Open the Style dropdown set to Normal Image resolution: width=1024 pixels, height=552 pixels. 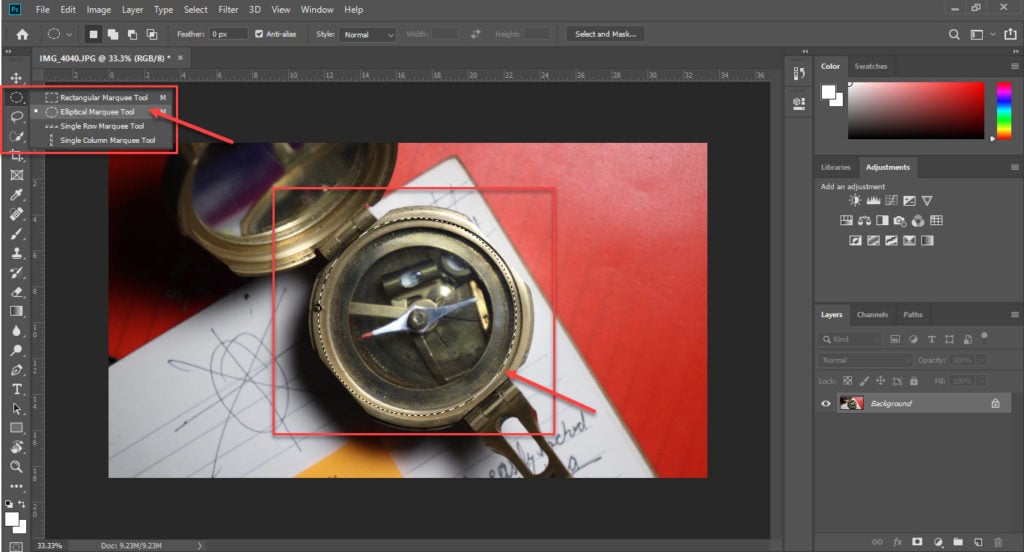[x=368, y=35]
